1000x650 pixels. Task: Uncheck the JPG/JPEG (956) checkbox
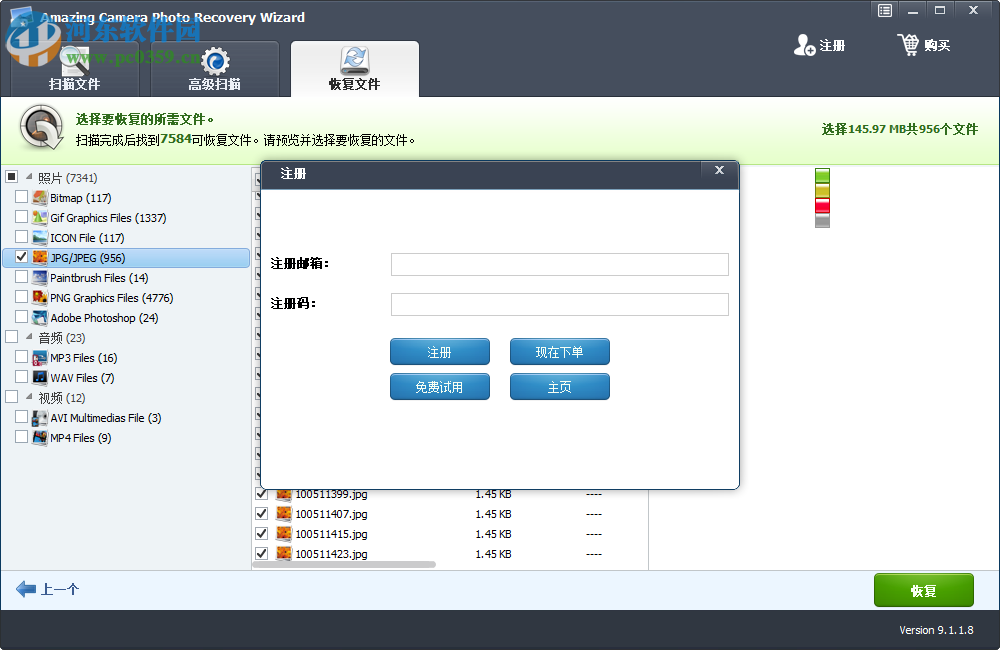(22, 258)
